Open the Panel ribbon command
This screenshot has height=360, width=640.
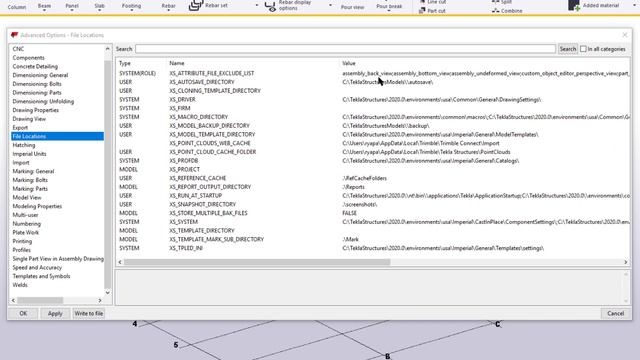point(72,7)
